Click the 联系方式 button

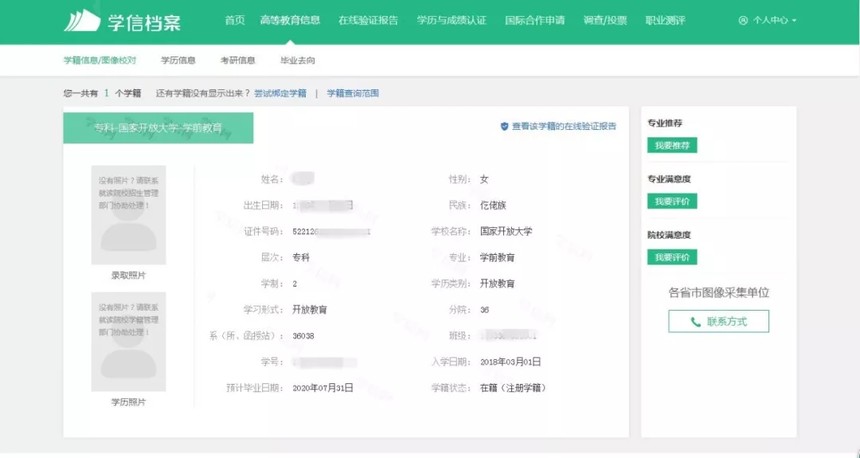pyautogui.click(x=718, y=321)
